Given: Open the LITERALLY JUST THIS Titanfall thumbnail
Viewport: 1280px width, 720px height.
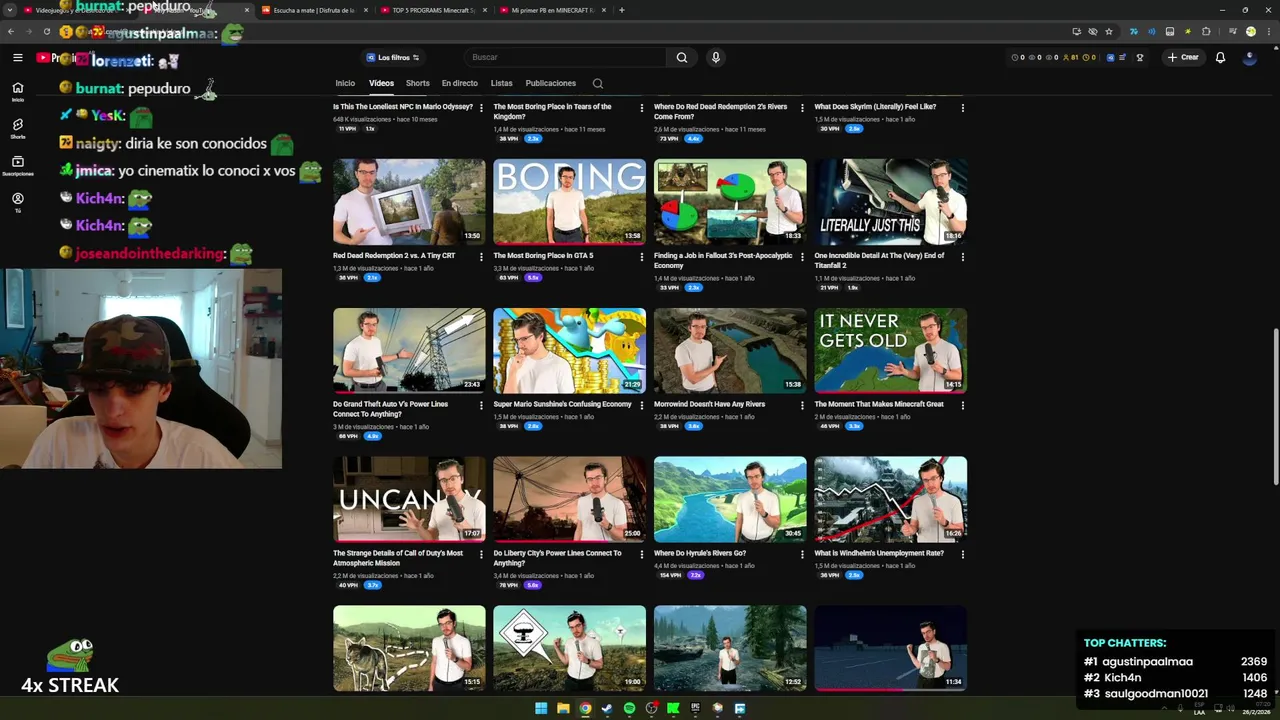Looking at the screenshot, I should pos(890,202).
